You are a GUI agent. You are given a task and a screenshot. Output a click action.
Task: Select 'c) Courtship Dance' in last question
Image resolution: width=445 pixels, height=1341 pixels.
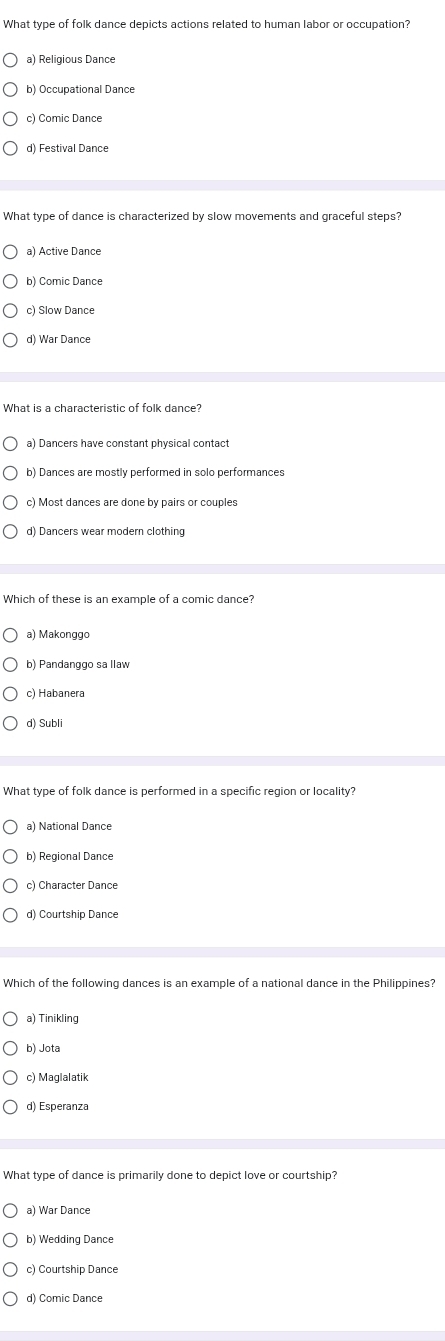(x=11, y=1270)
